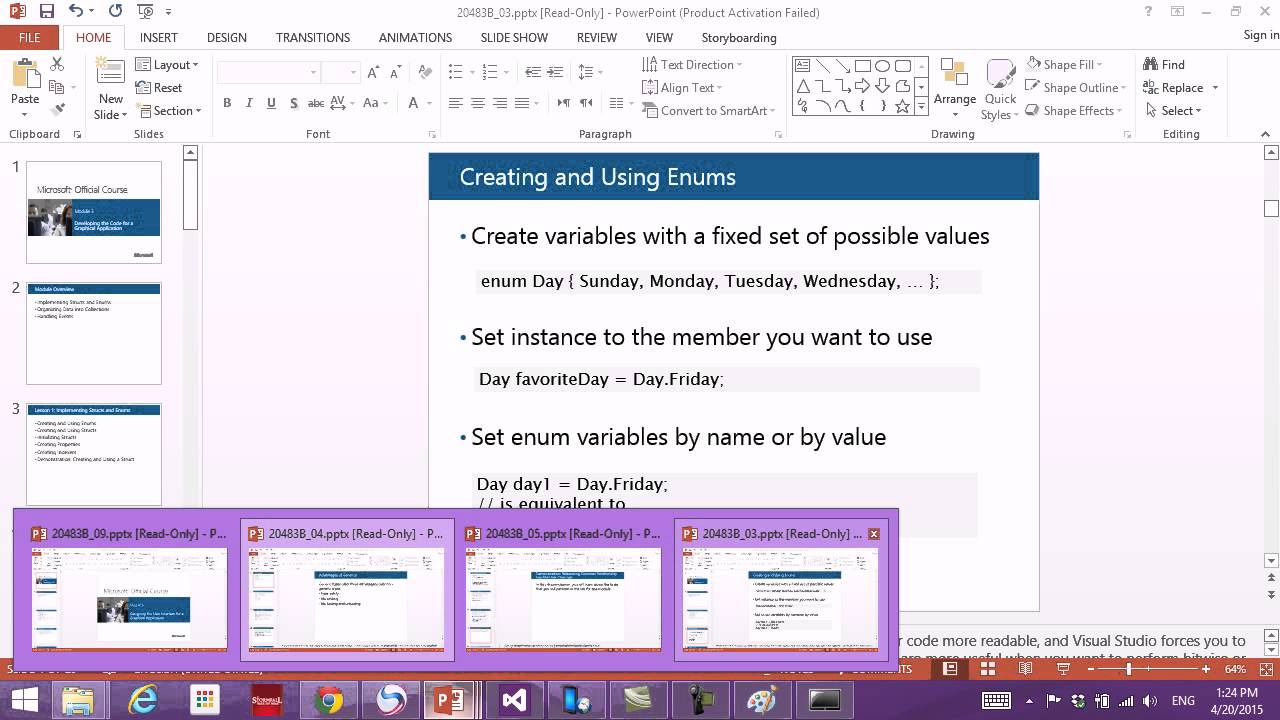Image resolution: width=1280 pixels, height=720 pixels.
Task: Toggle Underline formatting
Action: click(x=271, y=103)
